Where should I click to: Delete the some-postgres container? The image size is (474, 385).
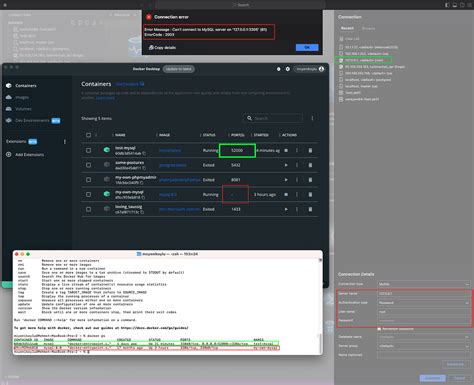310,165
